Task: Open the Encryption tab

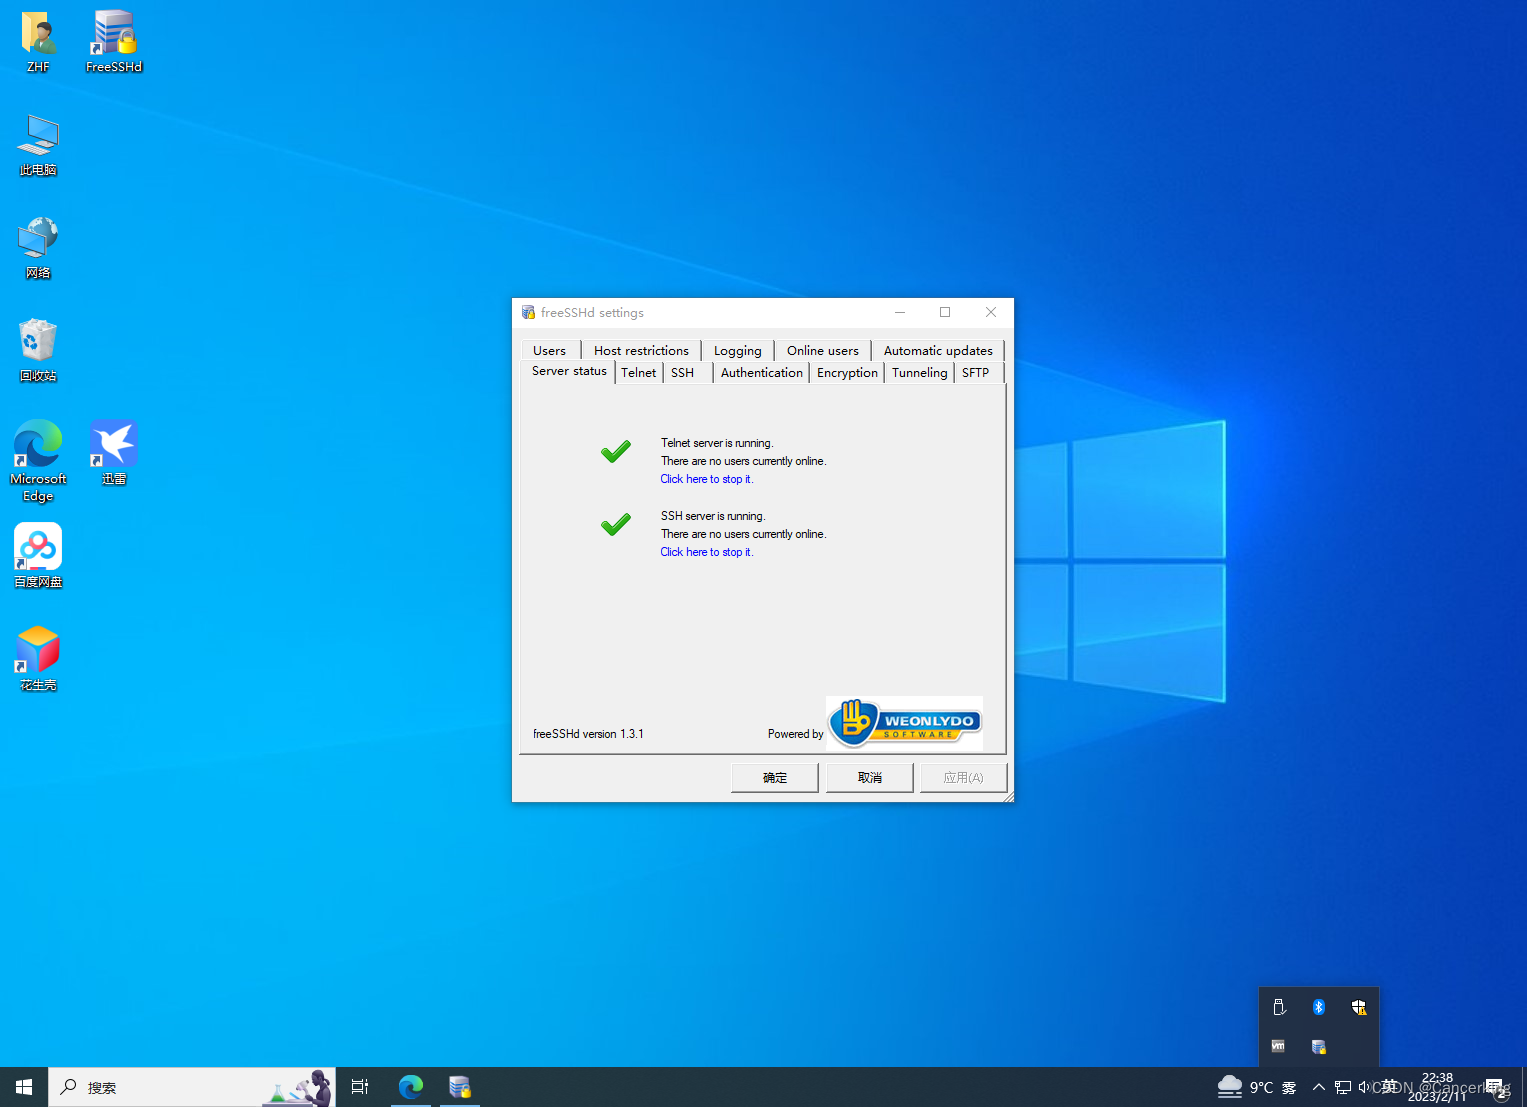Action: pos(846,372)
